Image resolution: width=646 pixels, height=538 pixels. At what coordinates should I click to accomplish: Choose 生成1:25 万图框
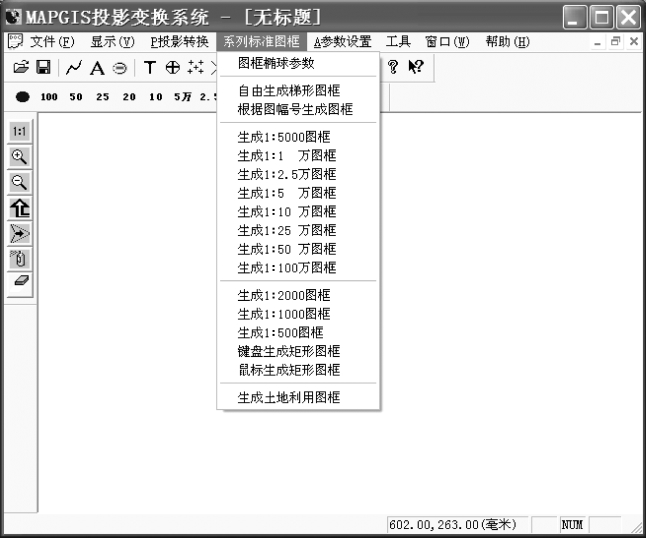(298, 230)
